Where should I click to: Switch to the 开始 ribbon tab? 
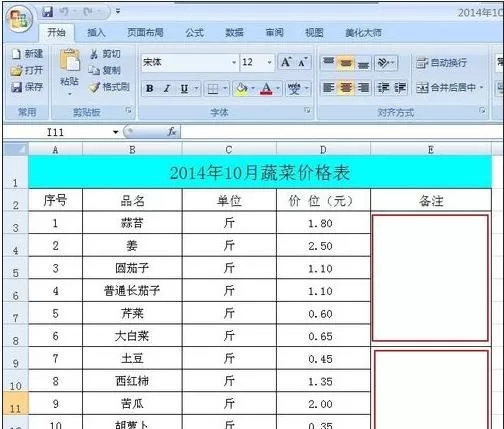[x=56, y=33]
